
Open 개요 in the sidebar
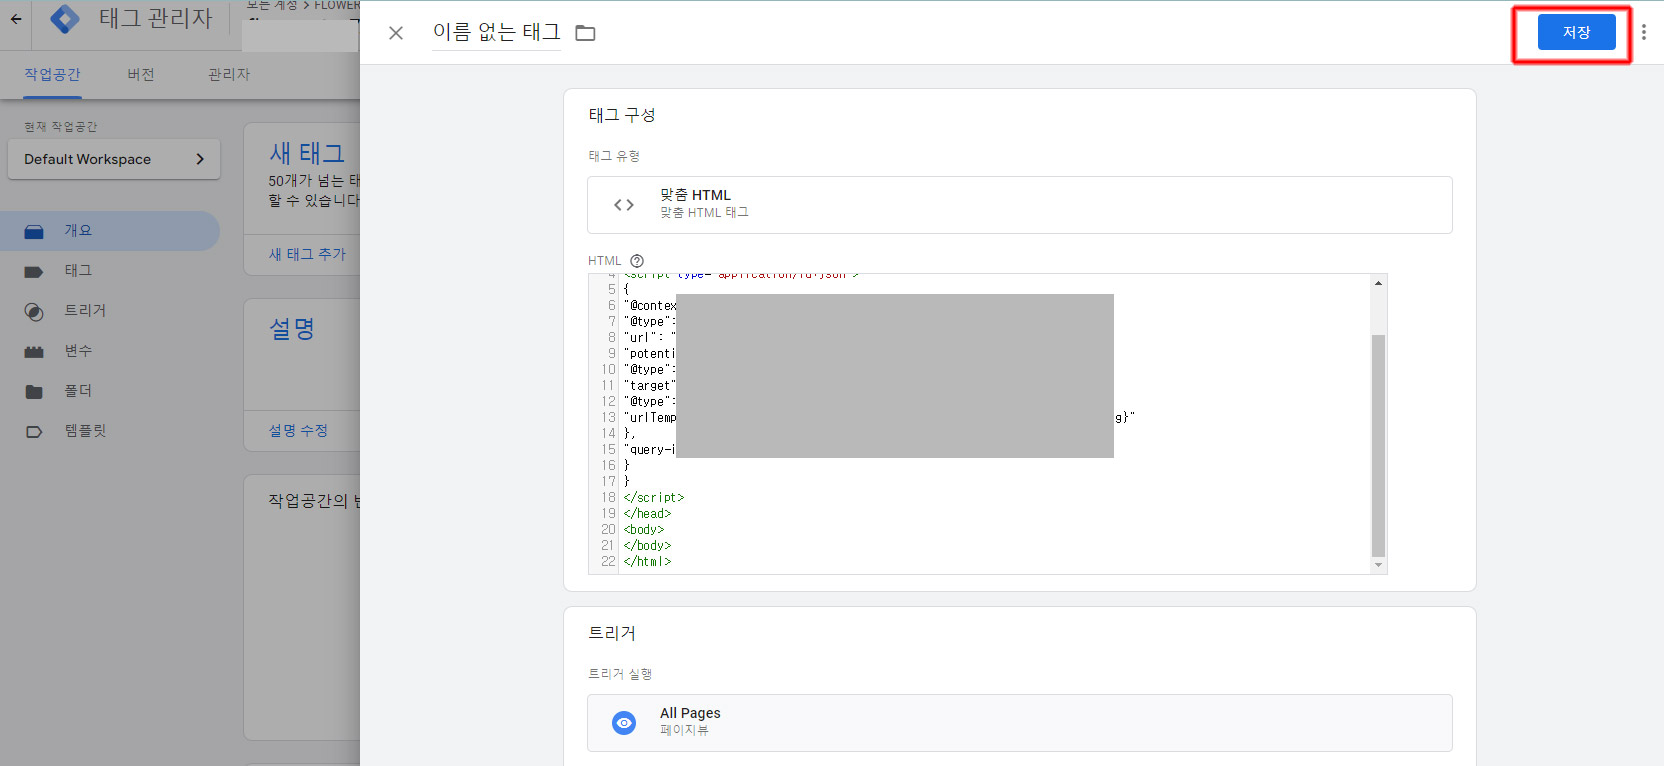(110, 231)
